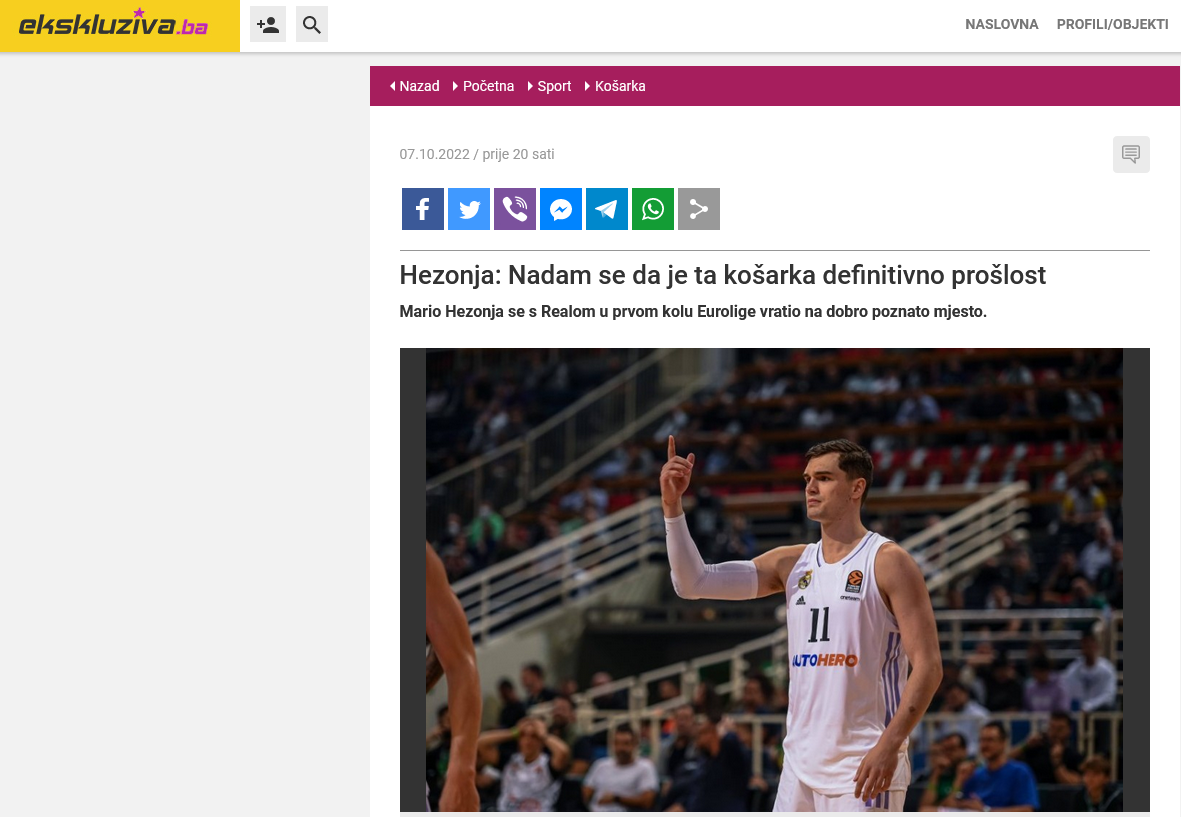Viewport: 1181px width, 817px height.
Task: Go to NASLOVNA in the top menu
Action: (1002, 24)
